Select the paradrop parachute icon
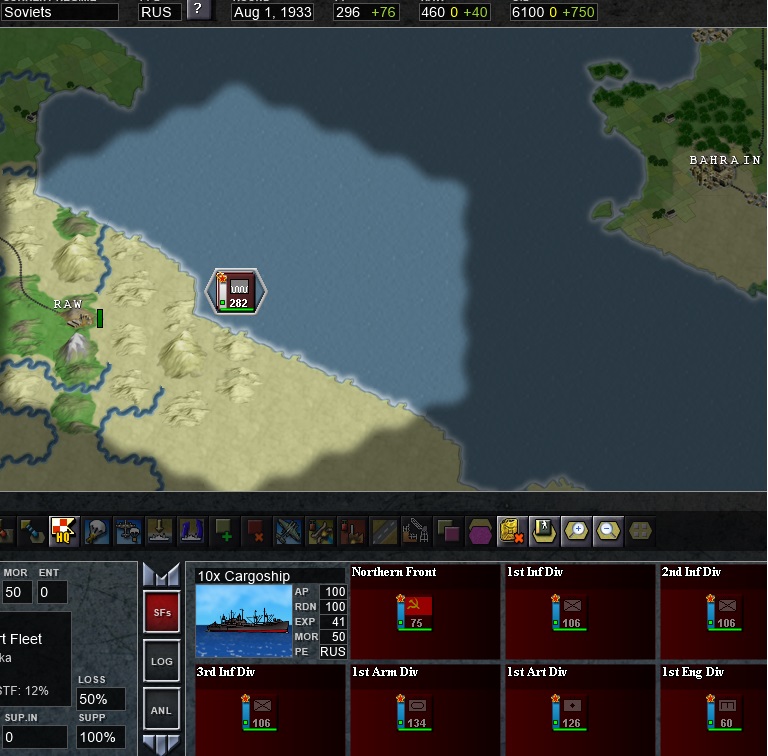The width and height of the screenshot is (768, 756). click(x=96, y=531)
